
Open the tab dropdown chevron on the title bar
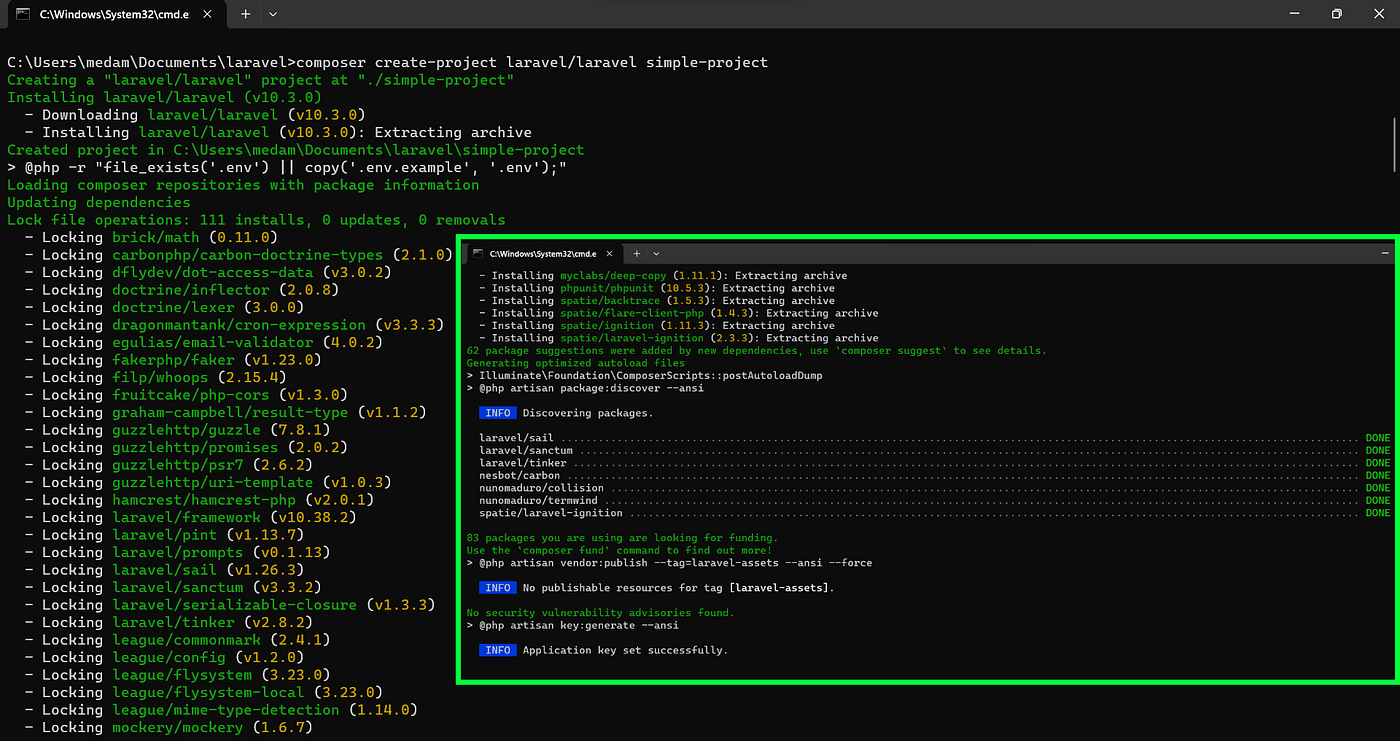(272, 14)
